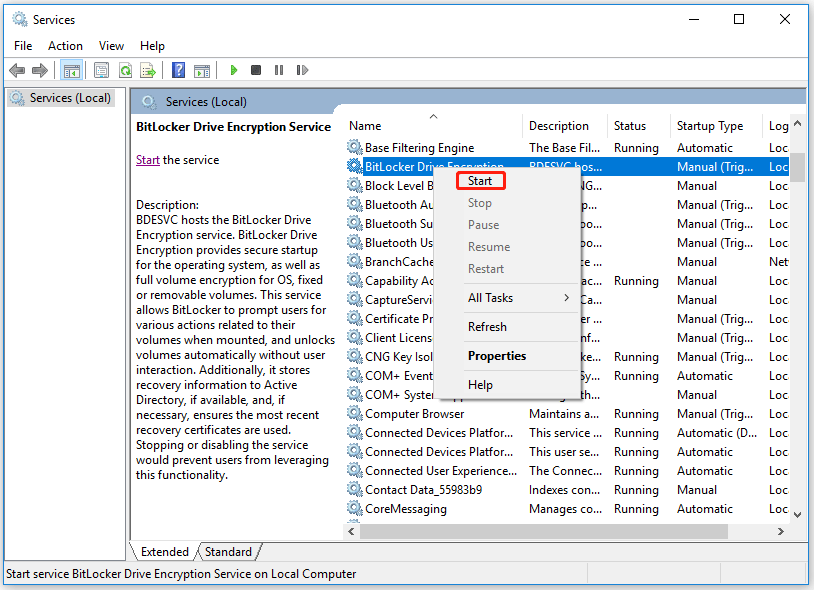Click the Forward arrow toolbar icon
This screenshot has width=814, height=590.
(40, 70)
